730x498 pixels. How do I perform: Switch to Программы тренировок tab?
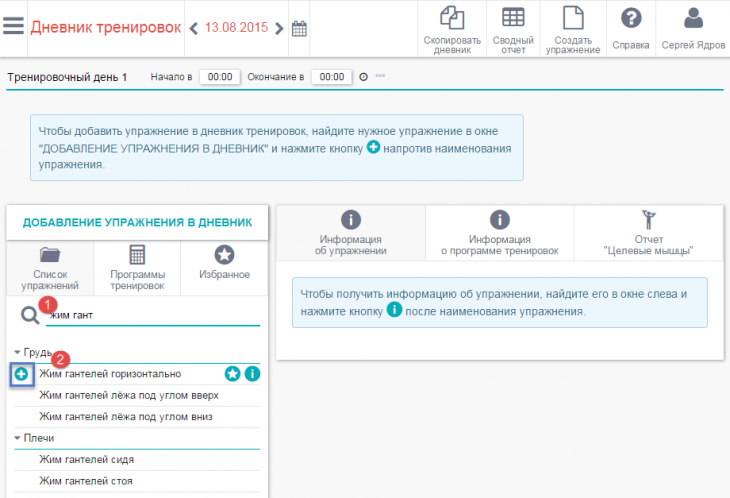tap(137, 267)
